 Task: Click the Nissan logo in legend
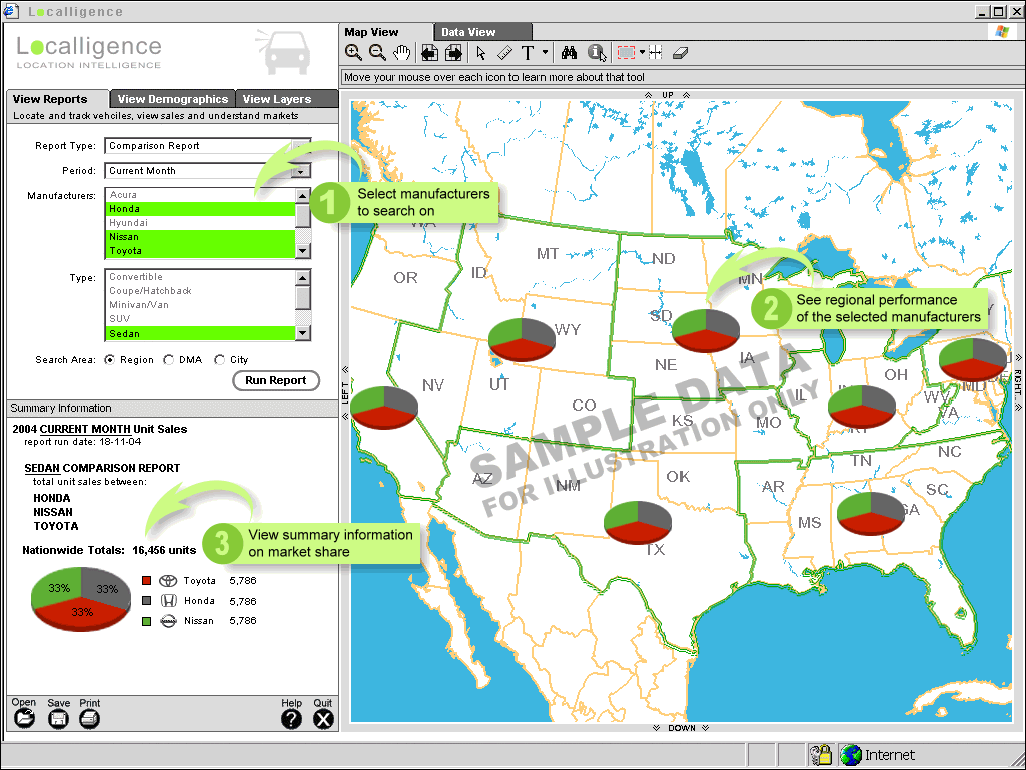point(169,621)
